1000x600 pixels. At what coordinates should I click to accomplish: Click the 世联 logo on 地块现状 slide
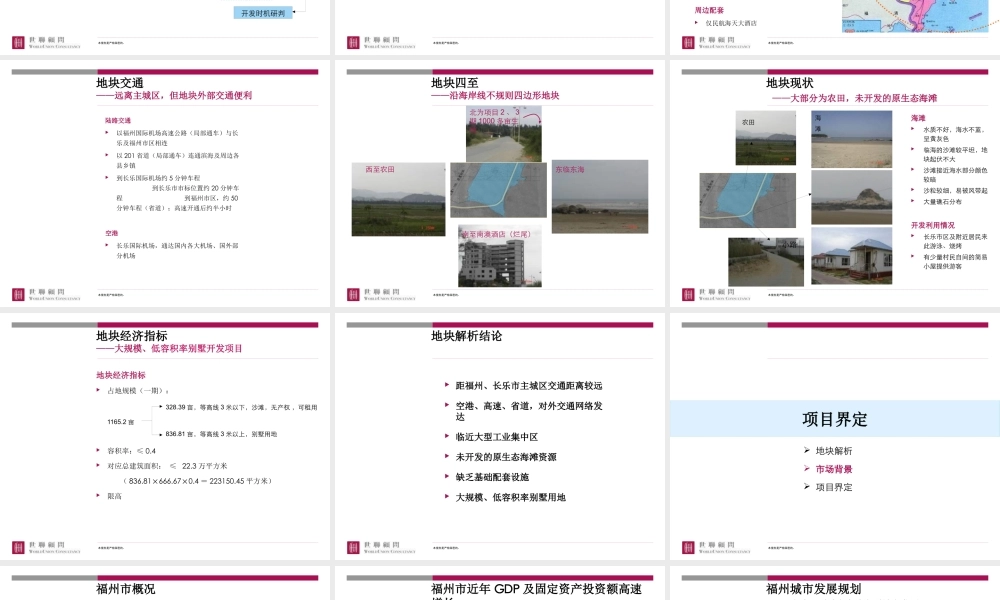point(716,295)
